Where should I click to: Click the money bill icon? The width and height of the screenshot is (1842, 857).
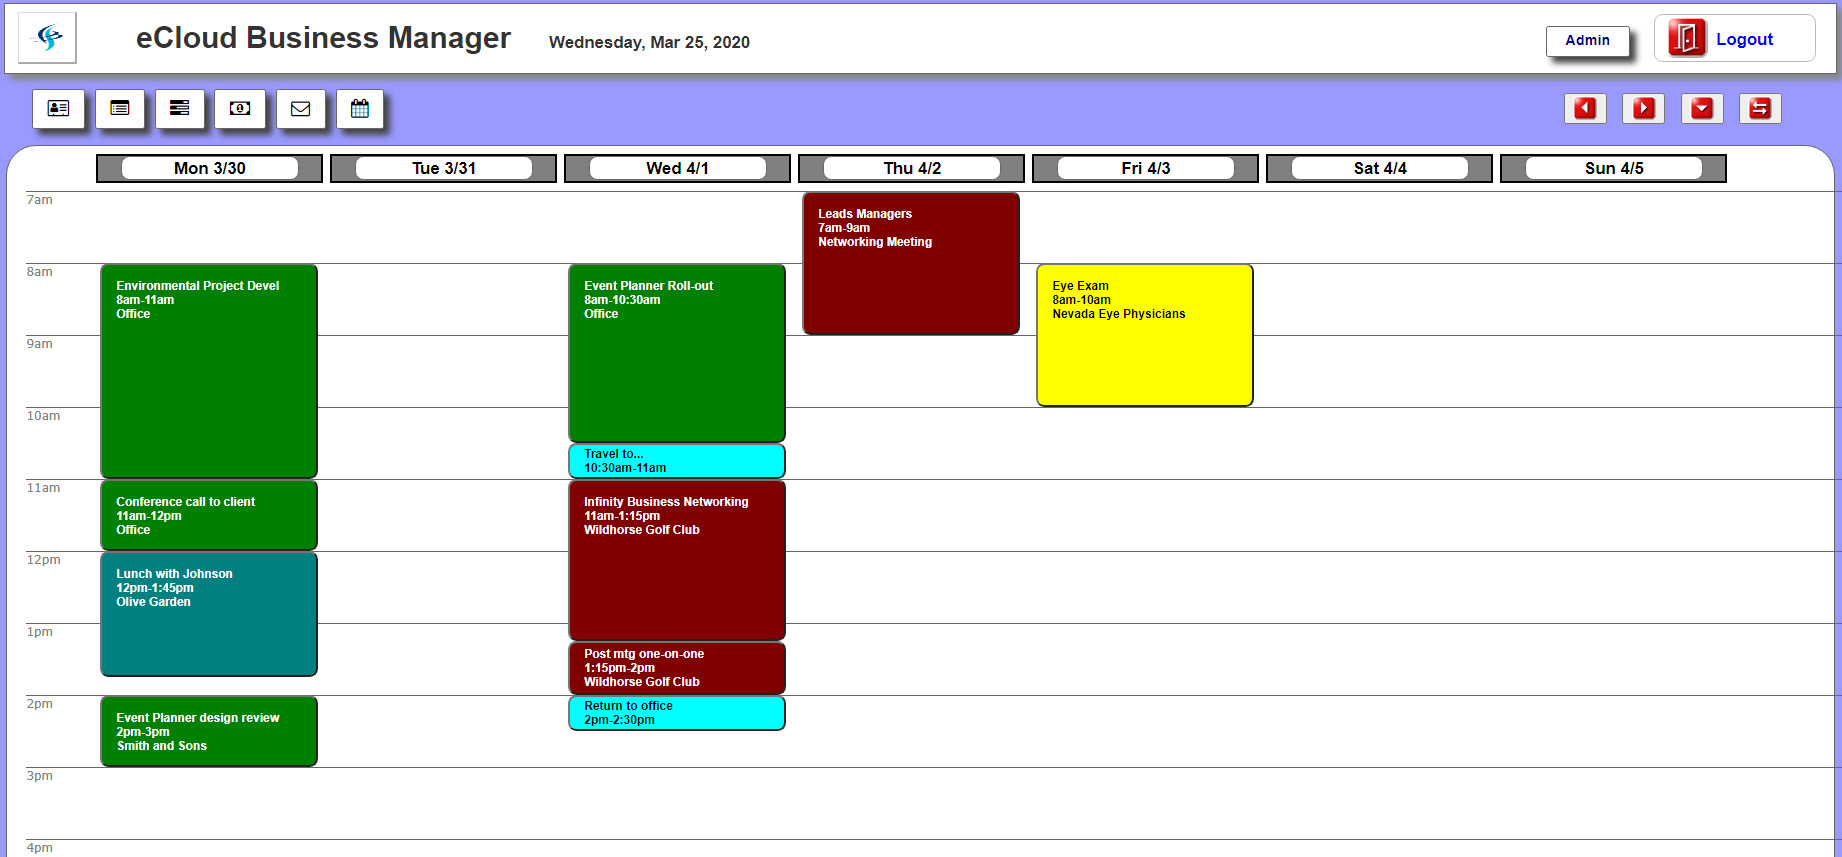240,109
